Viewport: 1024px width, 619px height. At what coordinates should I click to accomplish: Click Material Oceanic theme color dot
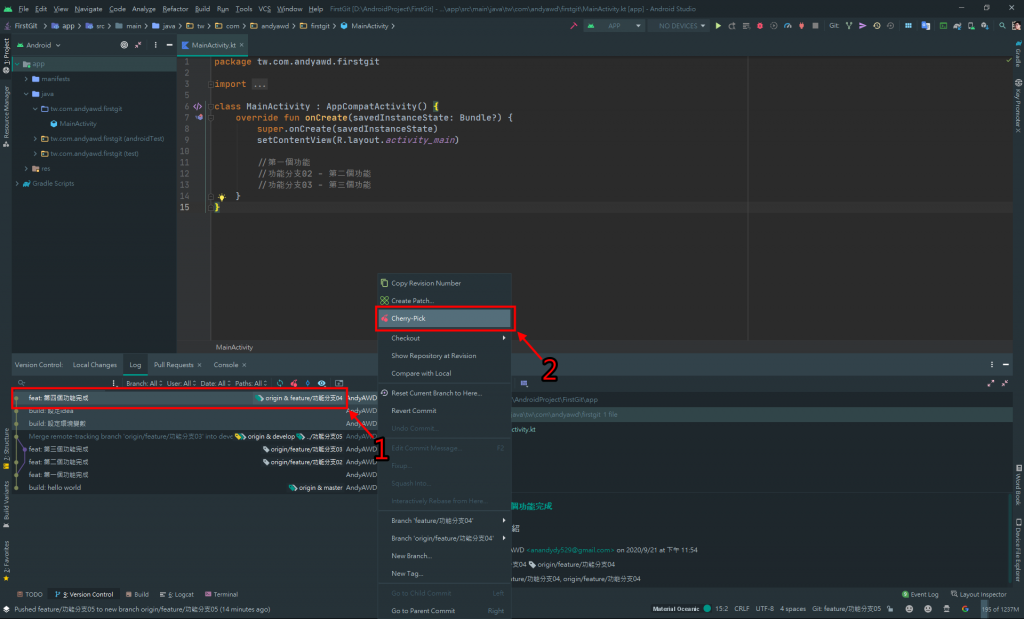[707, 609]
